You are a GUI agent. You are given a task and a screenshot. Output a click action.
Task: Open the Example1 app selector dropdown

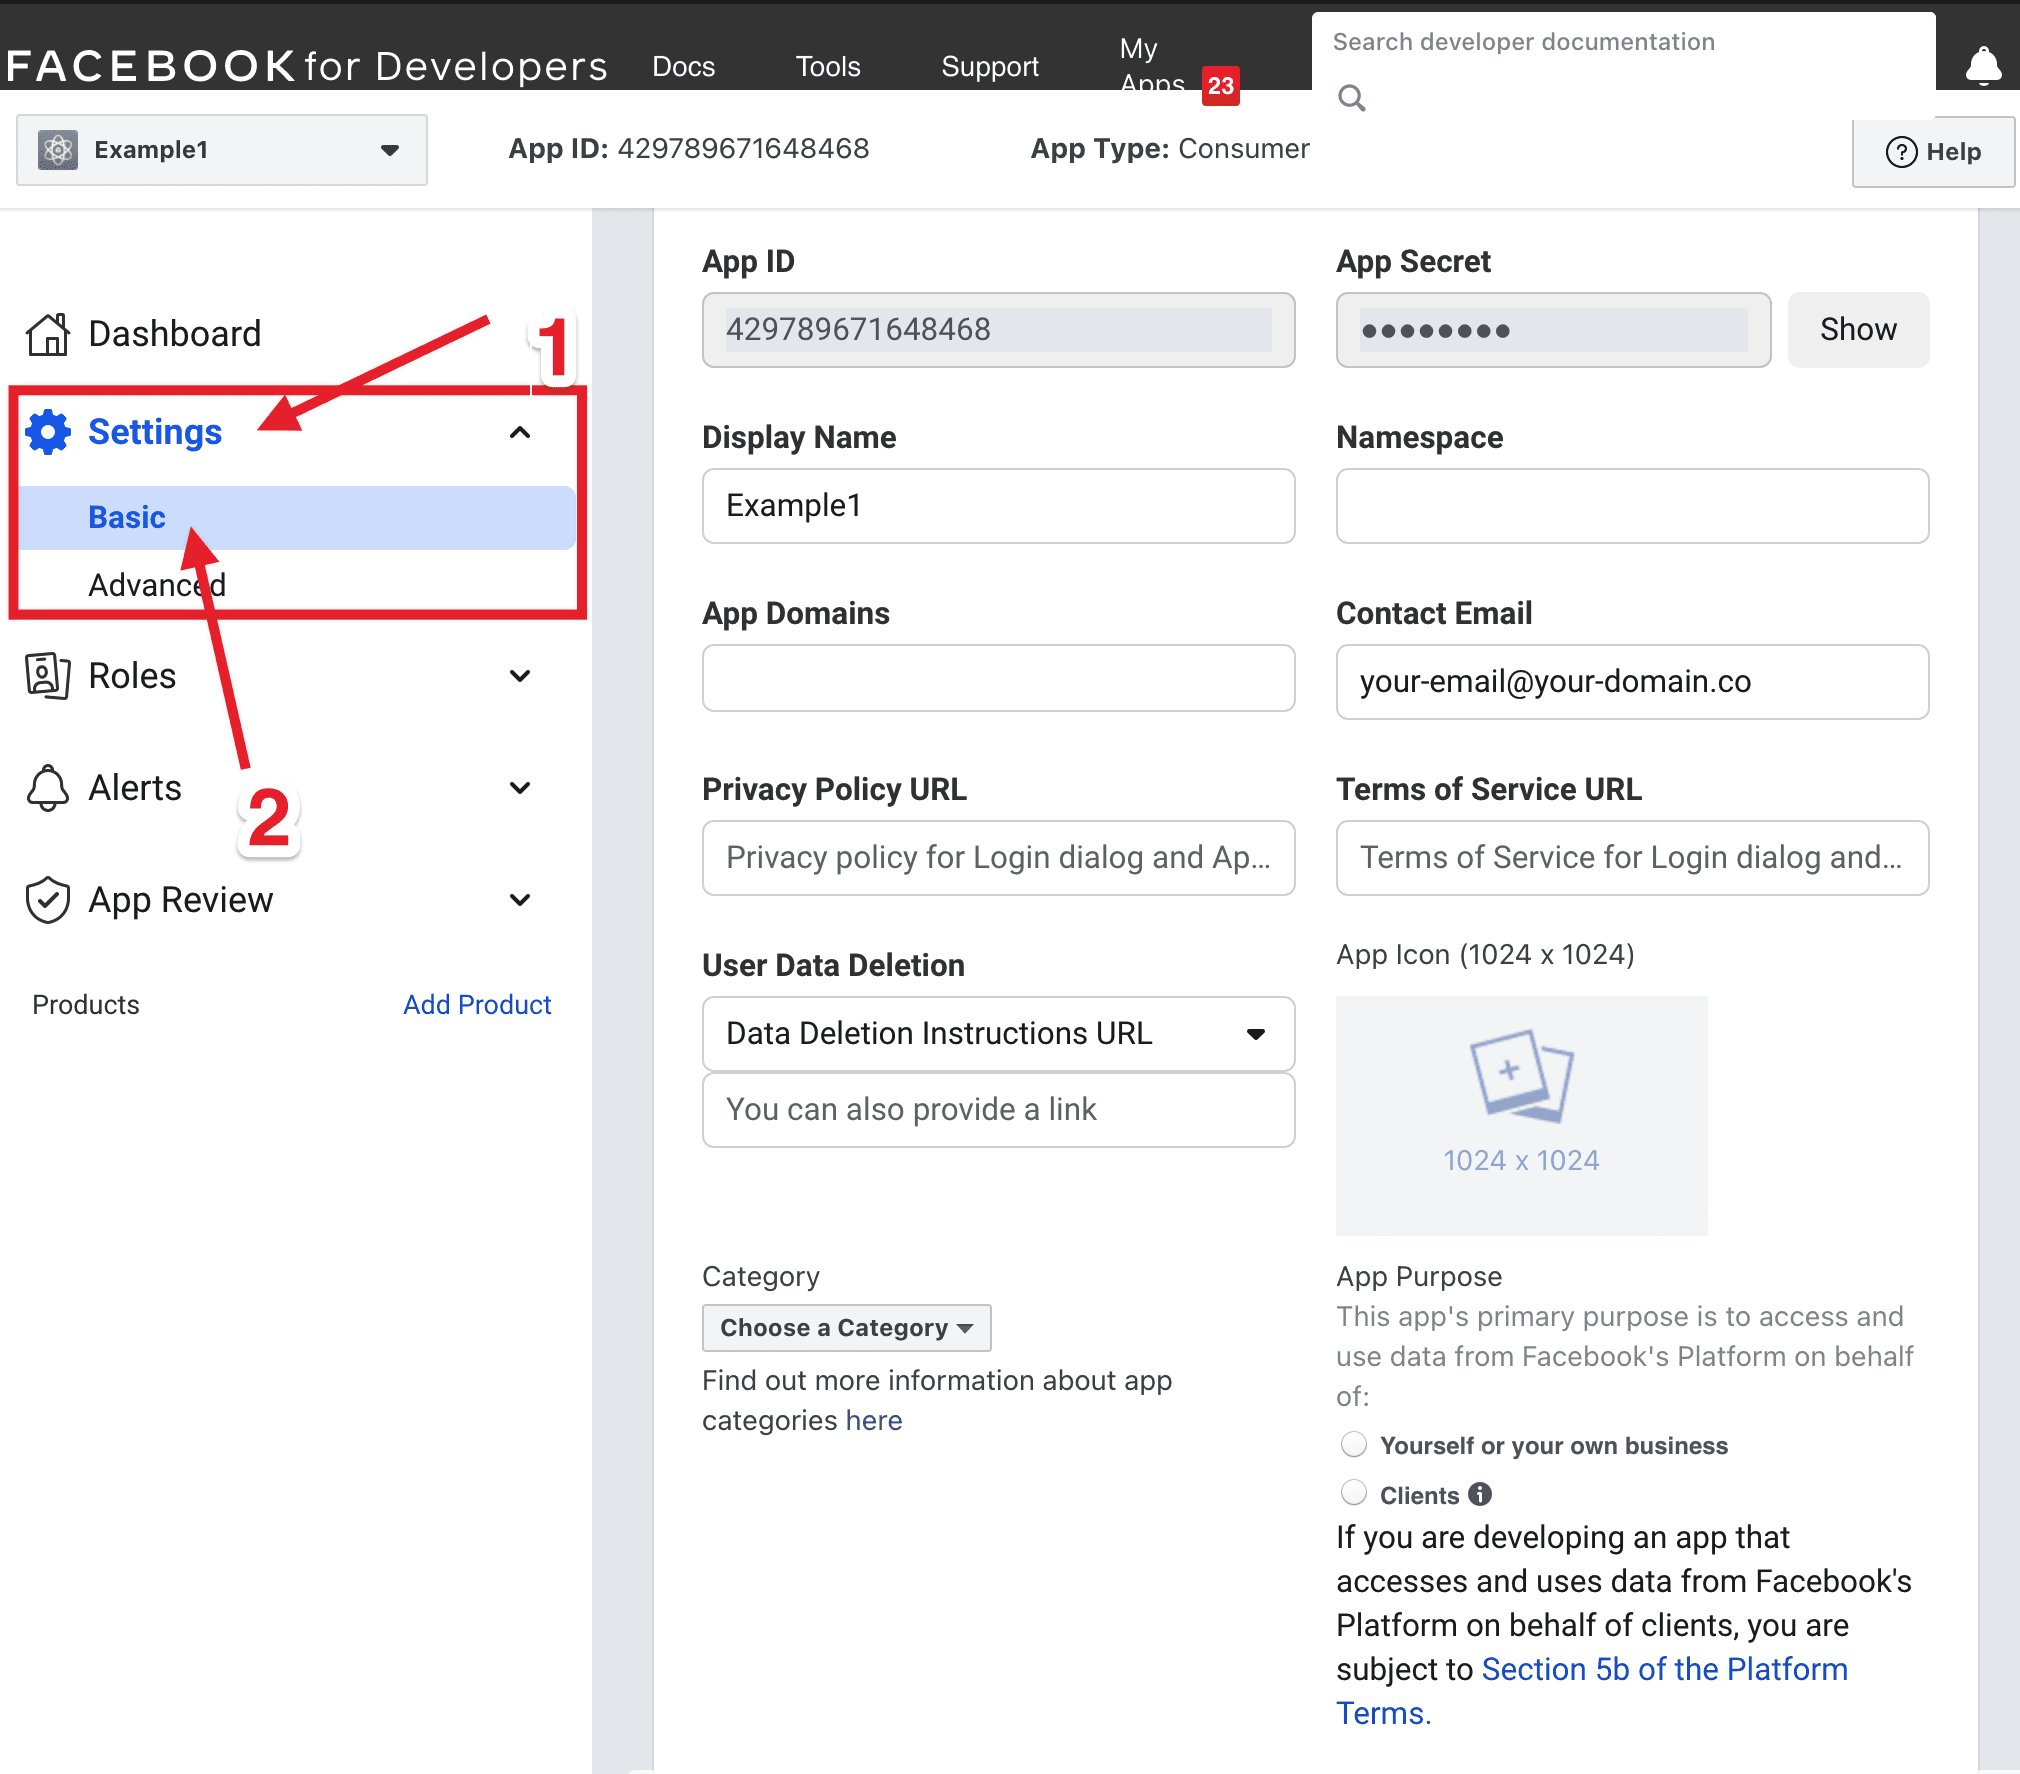pyautogui.click(x=222, y=150)
